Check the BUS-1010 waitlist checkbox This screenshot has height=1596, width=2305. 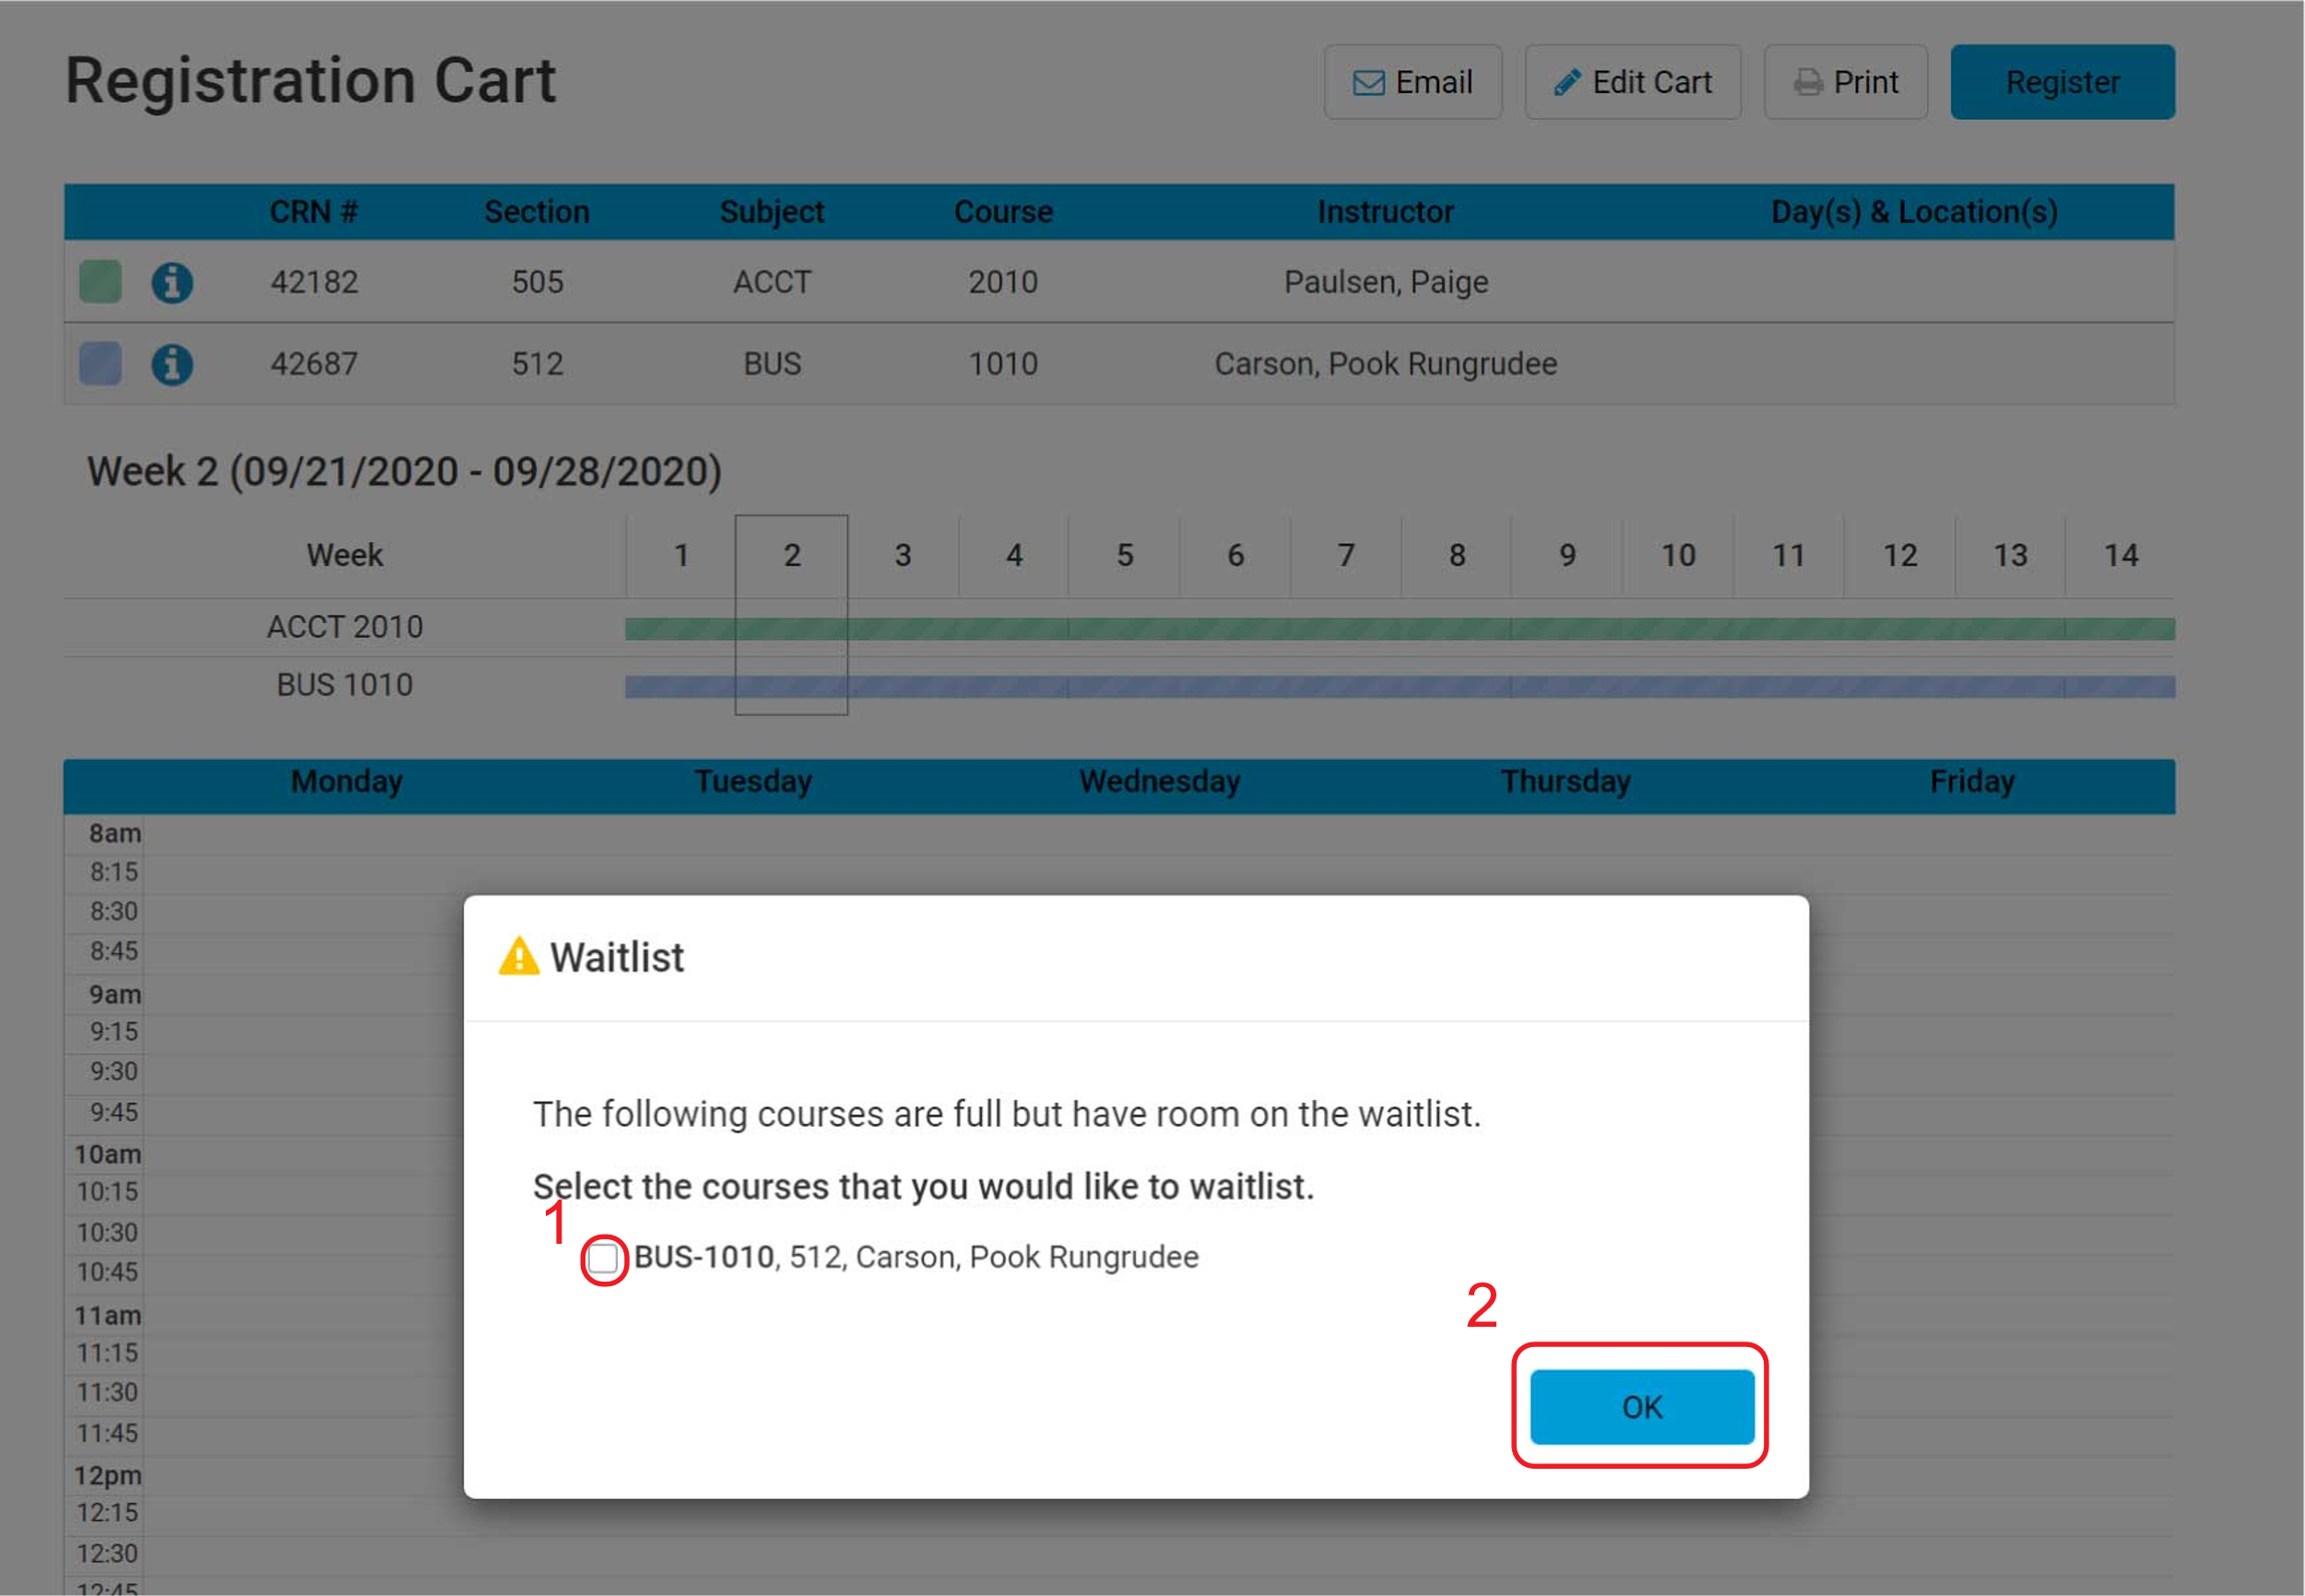pos(603,1258)
